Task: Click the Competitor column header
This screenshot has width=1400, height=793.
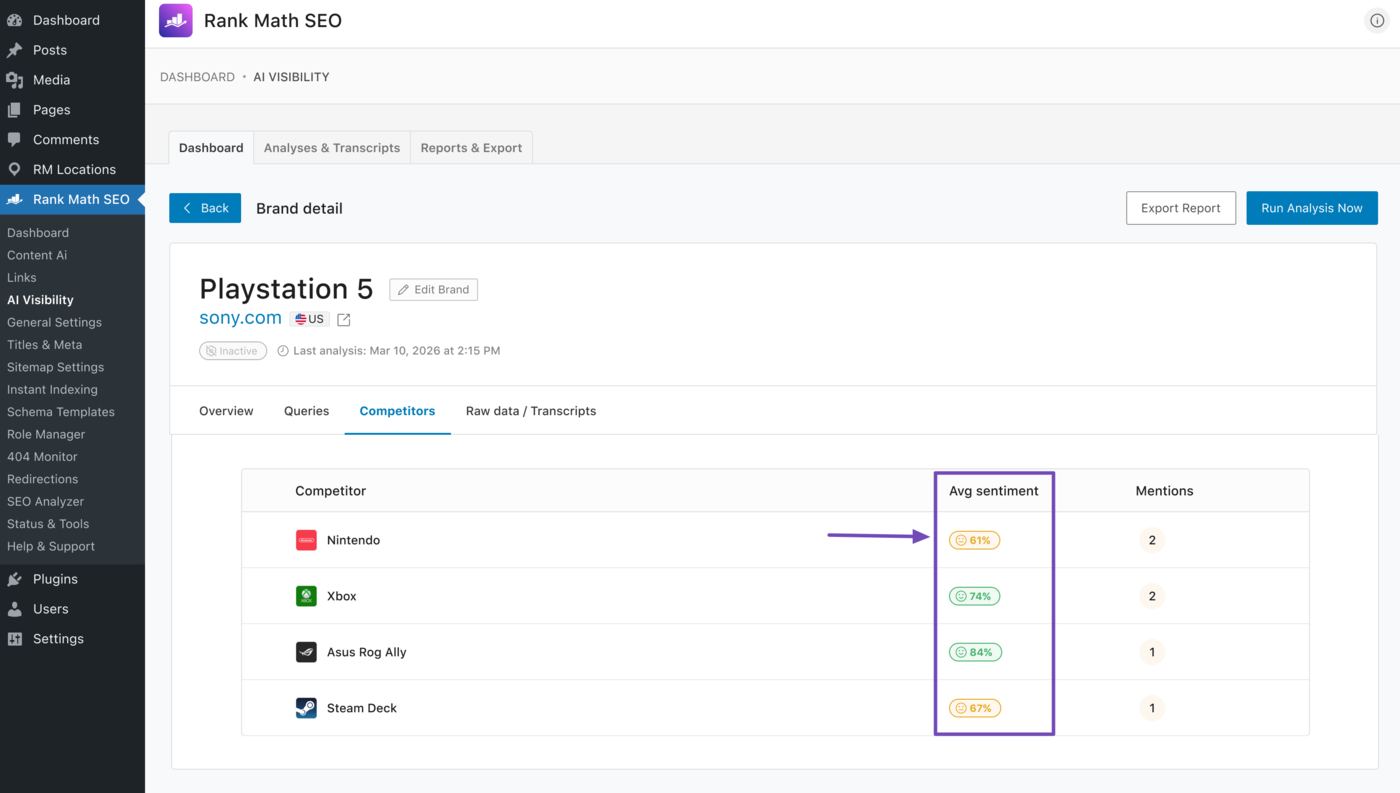Action: (x=330, y=491)
